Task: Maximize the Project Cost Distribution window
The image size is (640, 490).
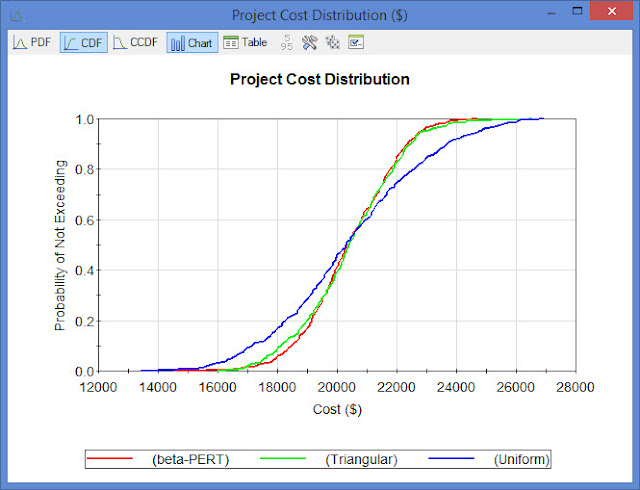Action: (x=577, y=11)
